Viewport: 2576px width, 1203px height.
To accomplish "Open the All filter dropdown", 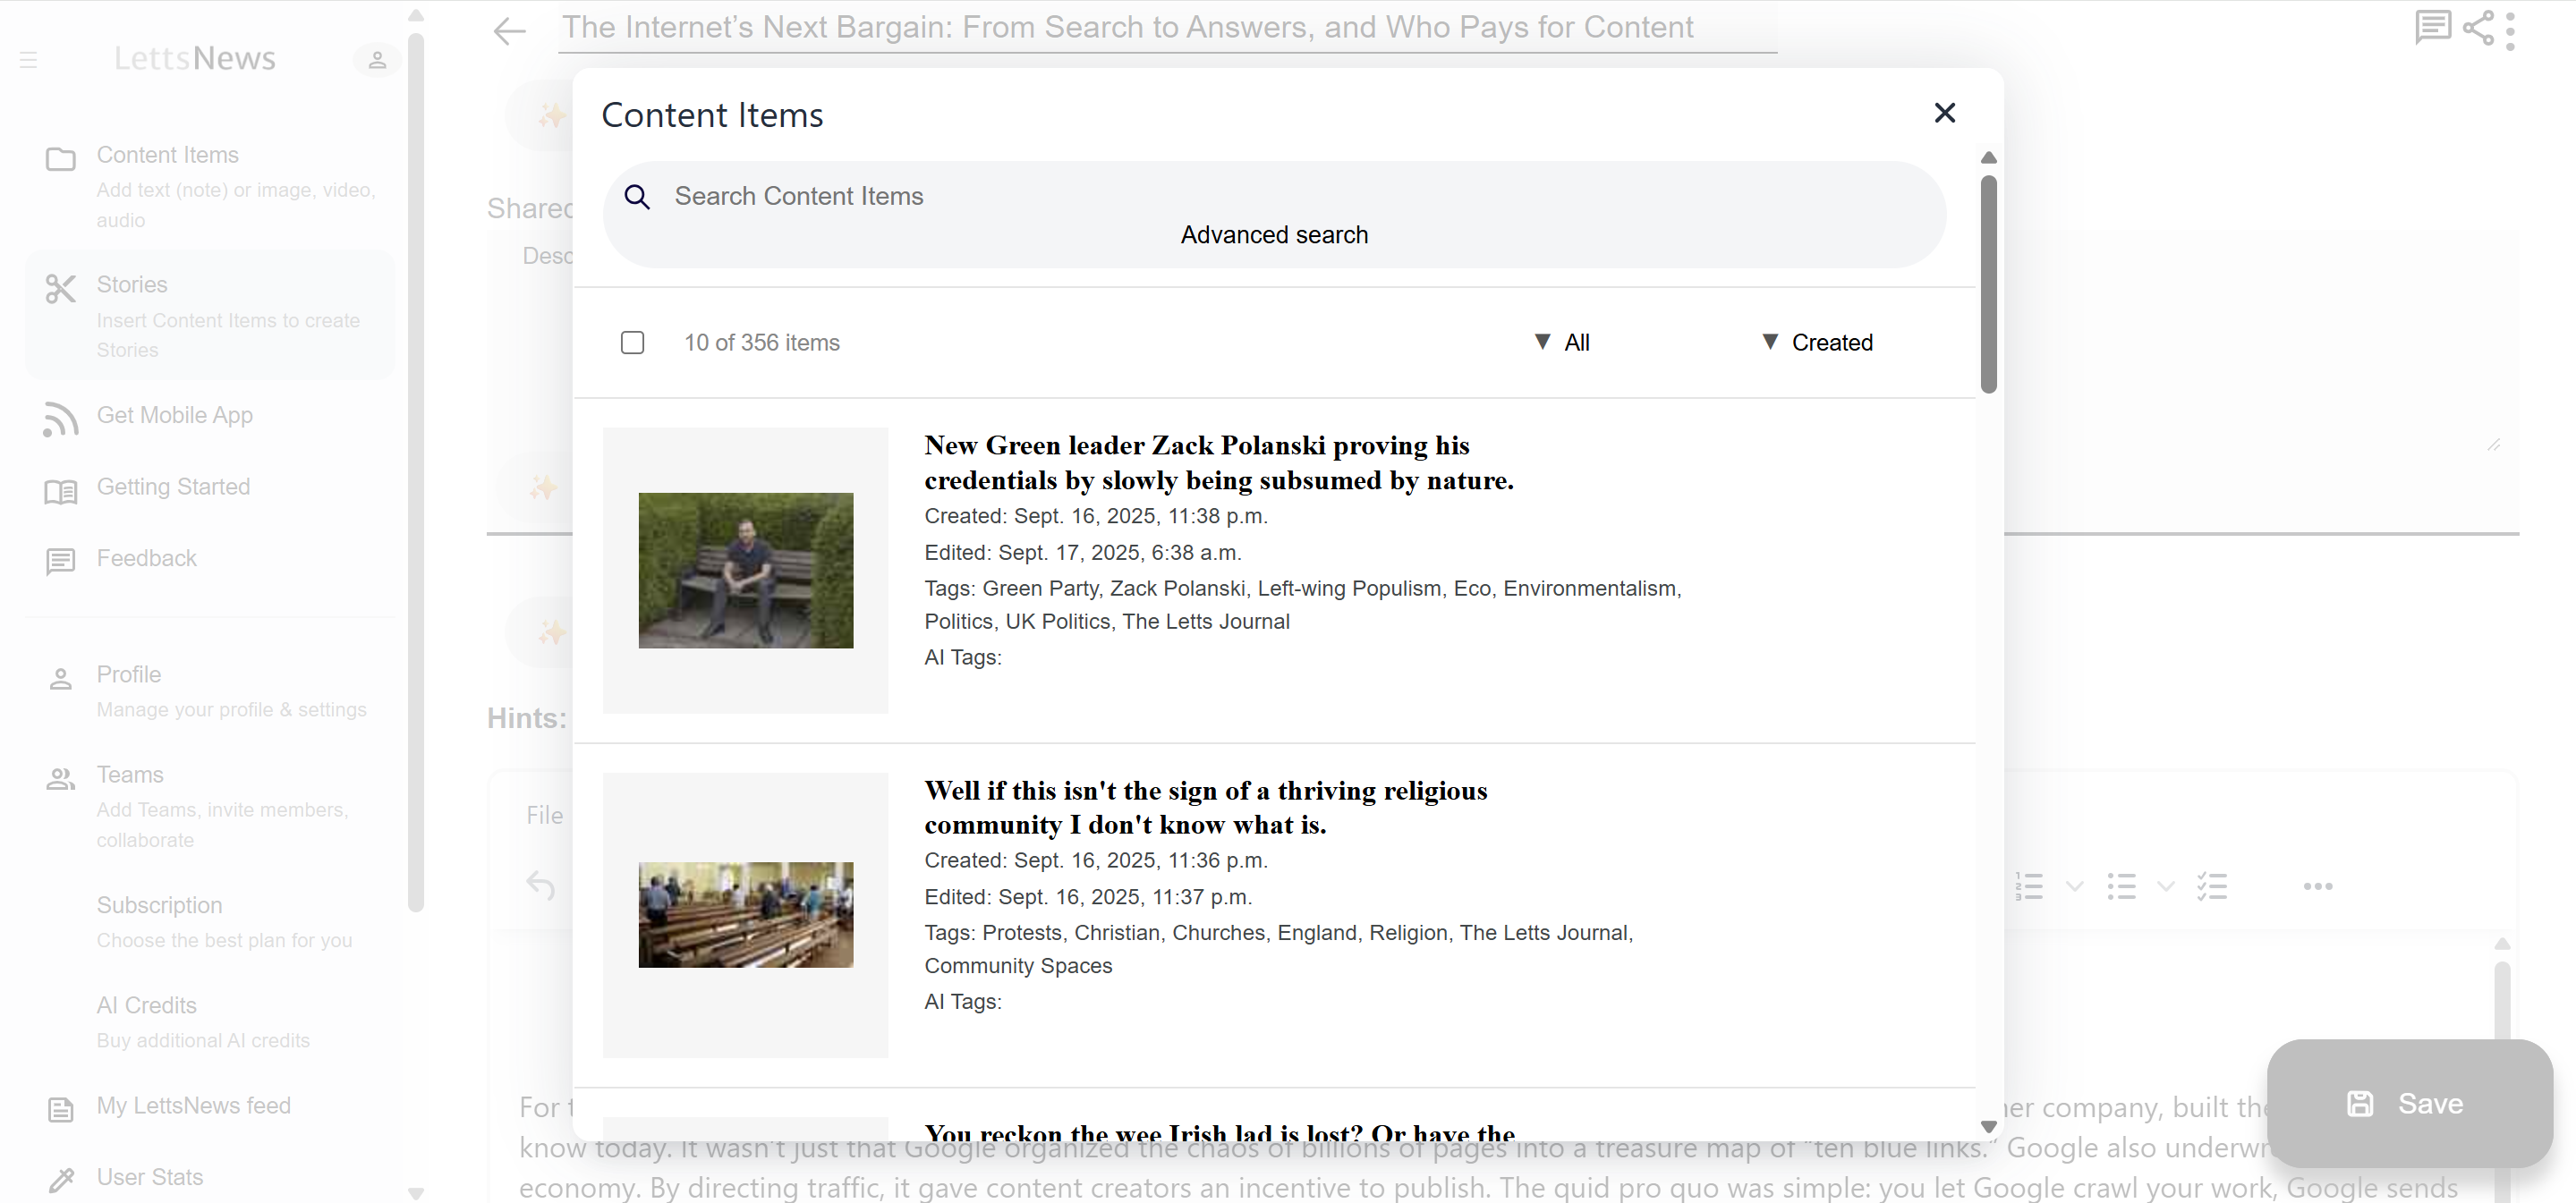I will (x=1562, y=342).
